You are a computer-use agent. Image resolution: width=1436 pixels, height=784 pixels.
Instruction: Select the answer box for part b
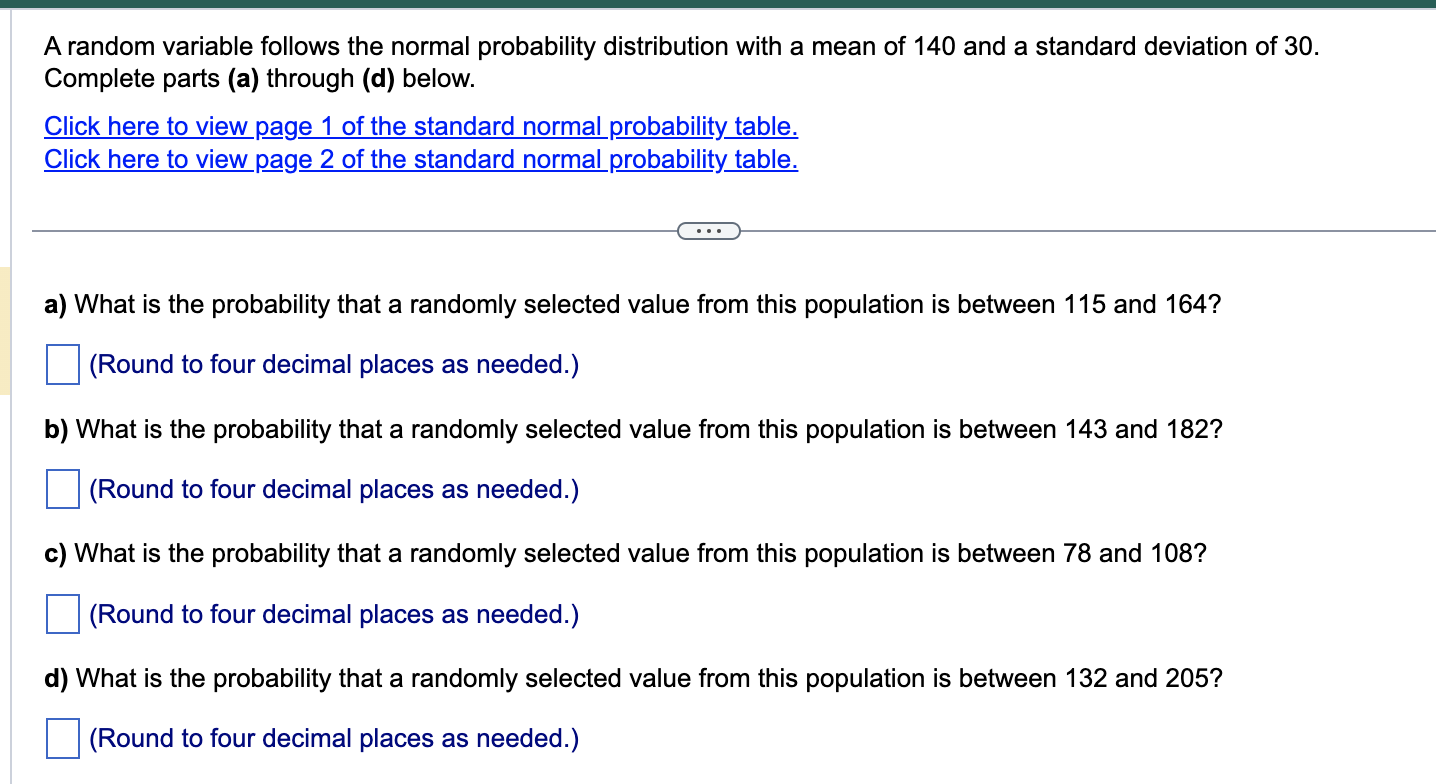(x=62, y=490)
